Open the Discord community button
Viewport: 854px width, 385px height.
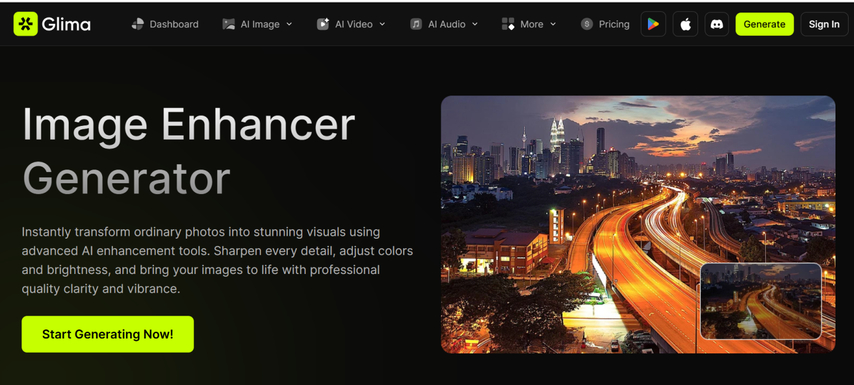(x=717, y=24)
